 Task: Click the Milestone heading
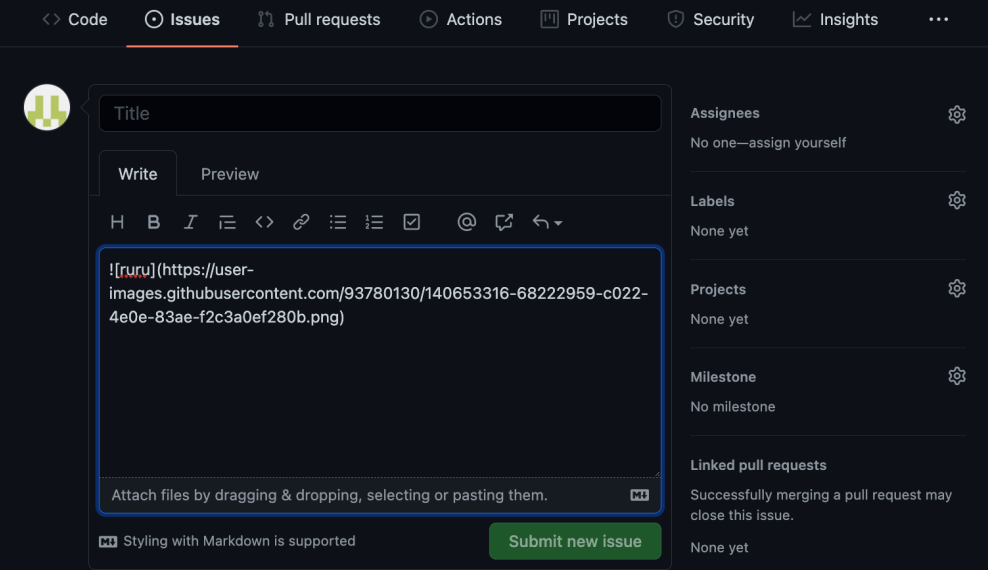coord(723,377)
